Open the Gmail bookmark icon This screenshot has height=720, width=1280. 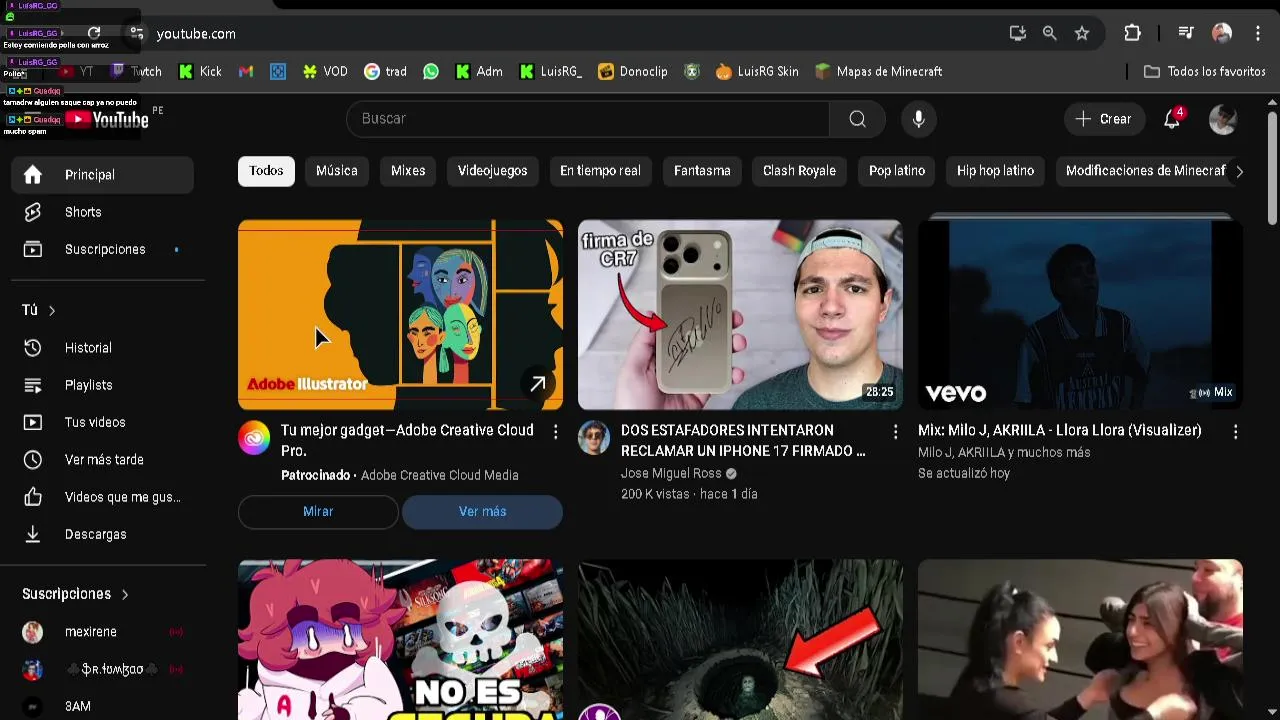point(246,72)
